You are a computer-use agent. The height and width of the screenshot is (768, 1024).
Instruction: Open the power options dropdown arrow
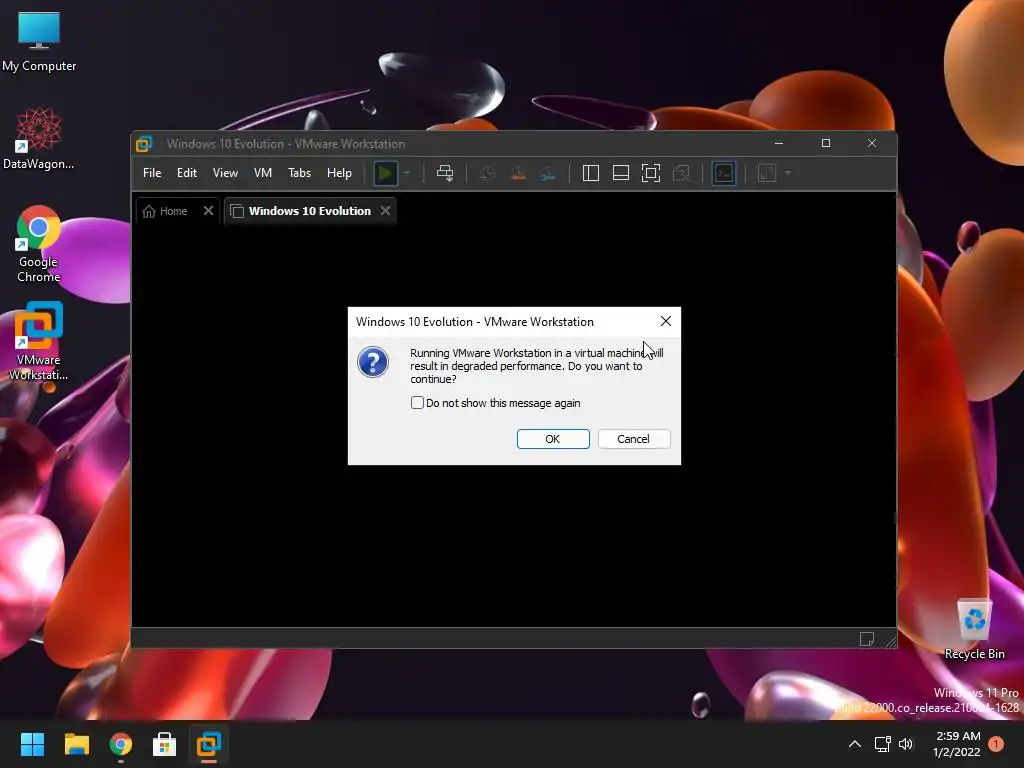(x=407, y=173)
